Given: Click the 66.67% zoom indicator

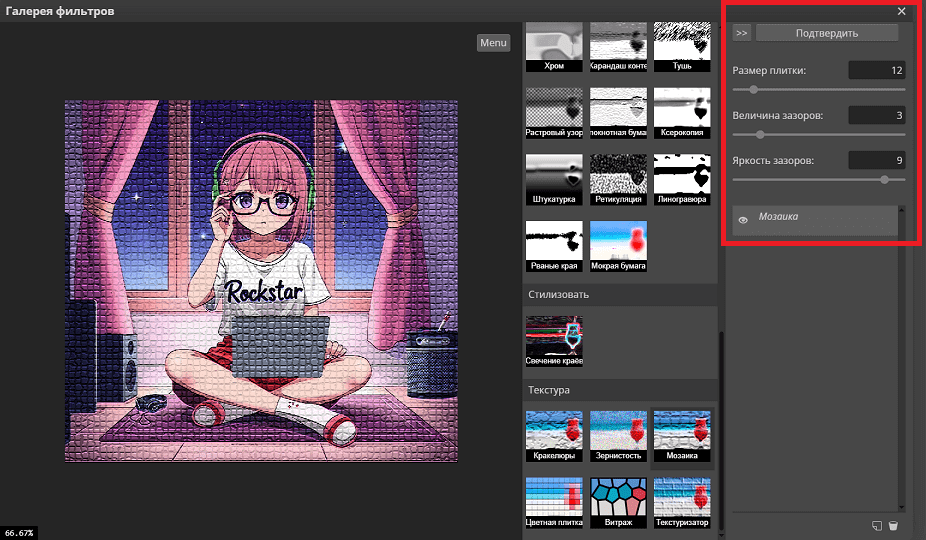Looking at the screenshot, I should tap(19, 533).
